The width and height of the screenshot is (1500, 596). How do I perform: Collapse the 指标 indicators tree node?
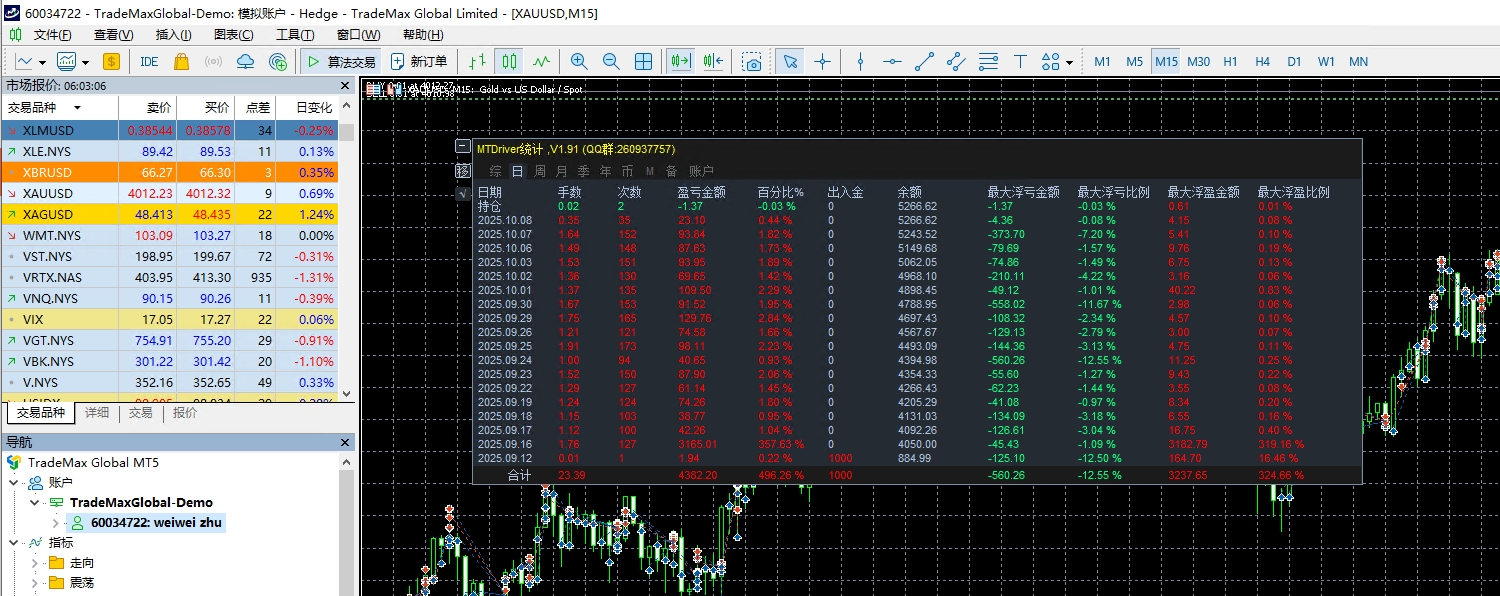tap(15, 543)
